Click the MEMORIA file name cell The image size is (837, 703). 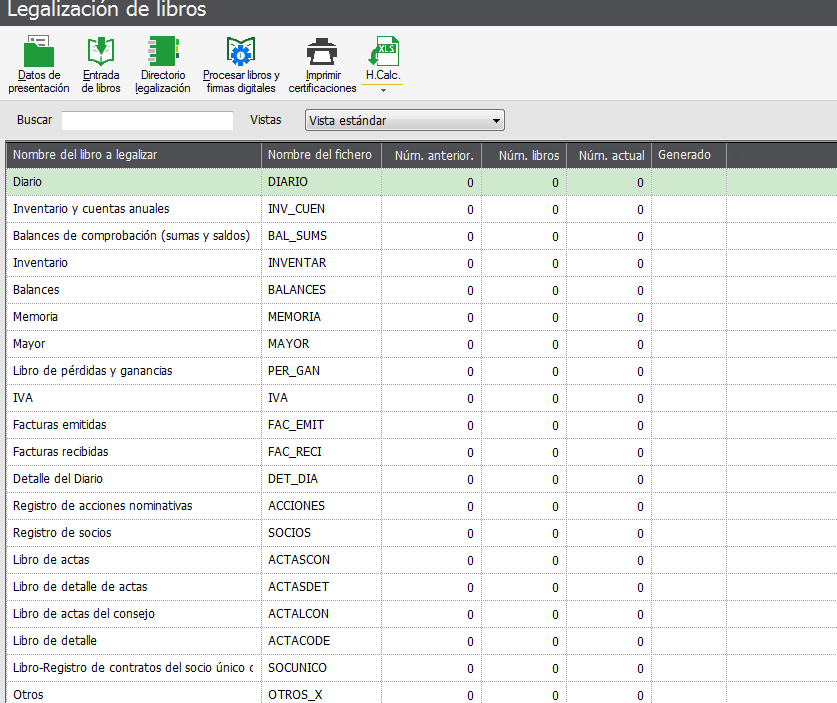pos(321,317)
